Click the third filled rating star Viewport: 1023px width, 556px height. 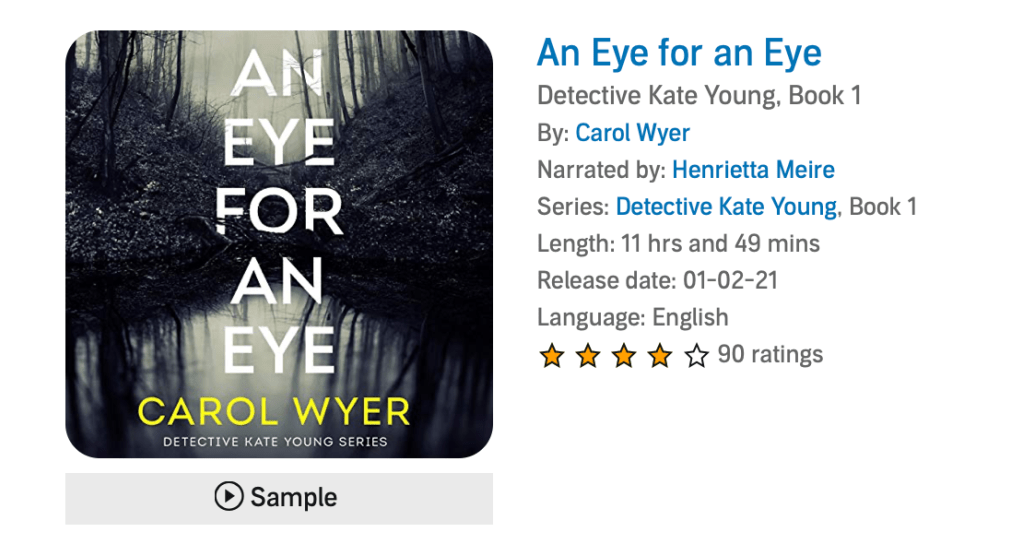click(623, 355)
